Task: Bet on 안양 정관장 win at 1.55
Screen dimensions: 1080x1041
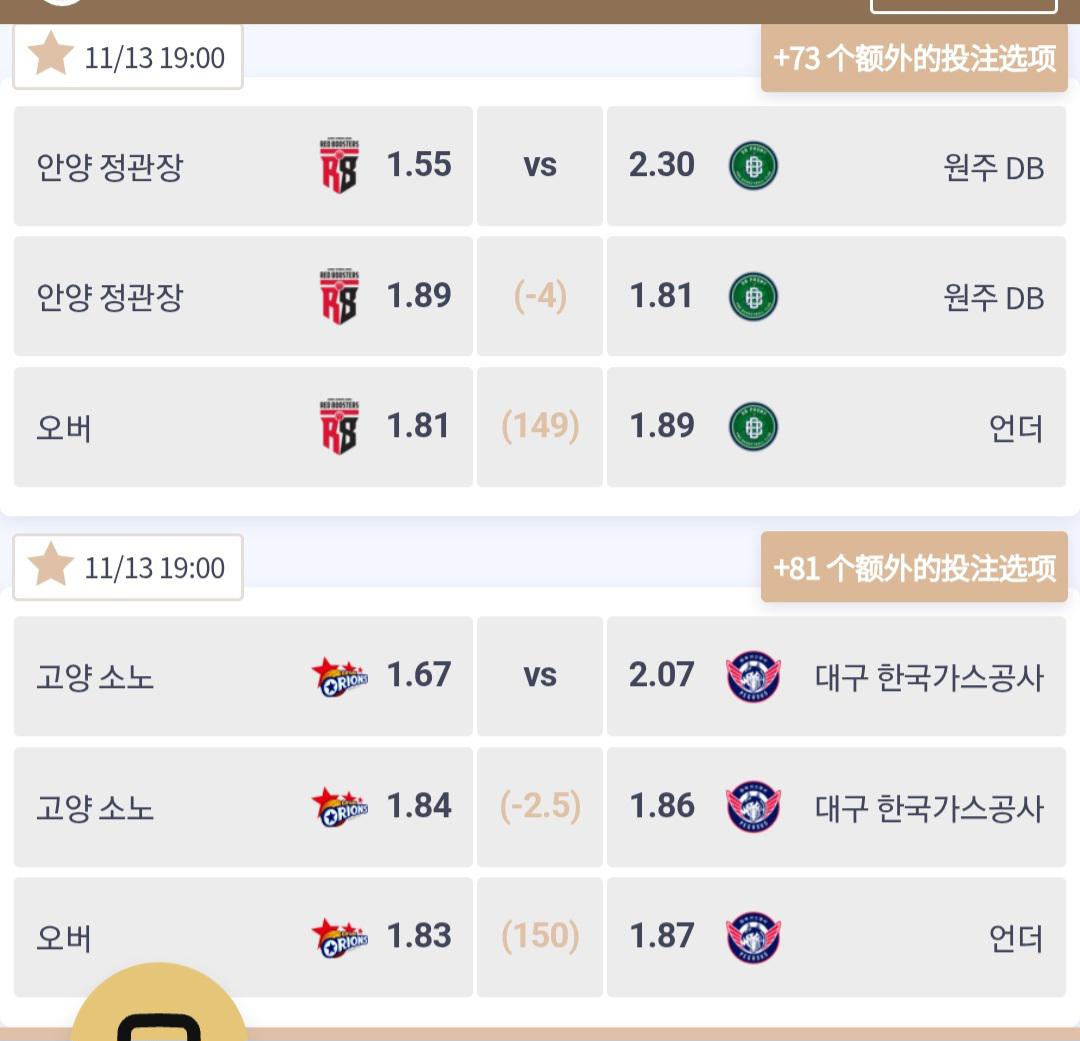Action: [x=243, y=166]
